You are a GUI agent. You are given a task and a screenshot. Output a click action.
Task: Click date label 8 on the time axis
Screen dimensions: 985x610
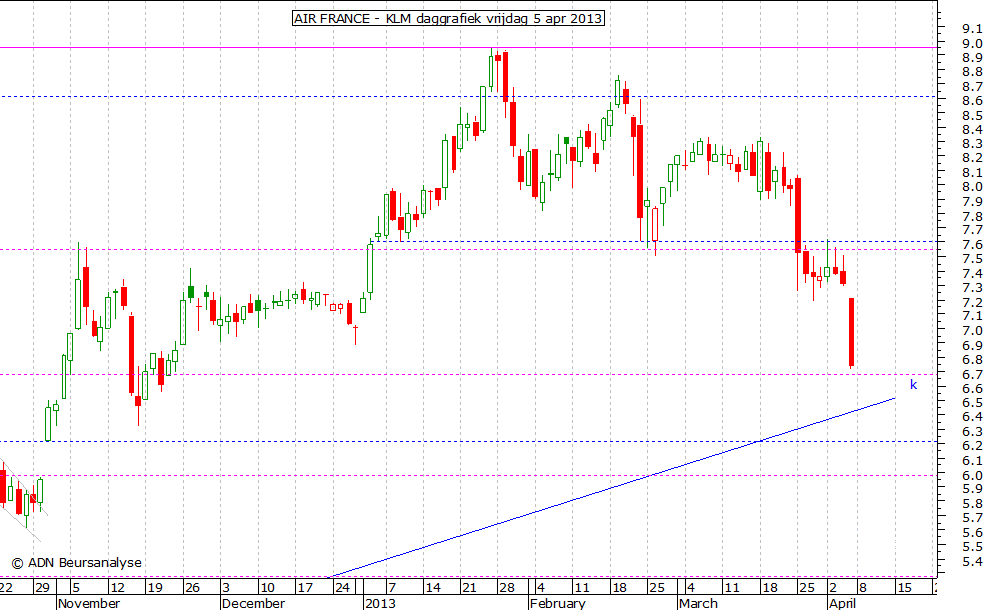coord(863,587)
